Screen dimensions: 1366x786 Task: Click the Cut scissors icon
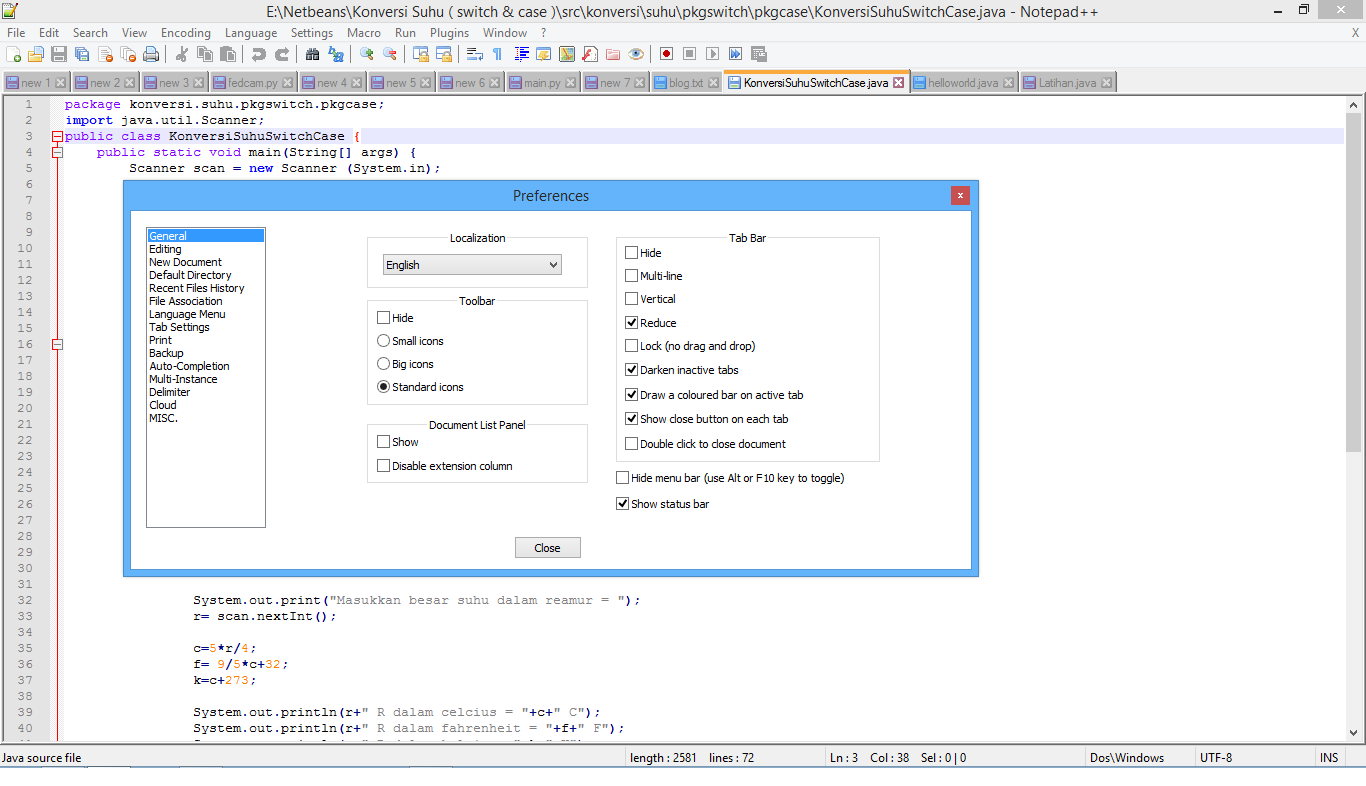[x=182, y=54]
